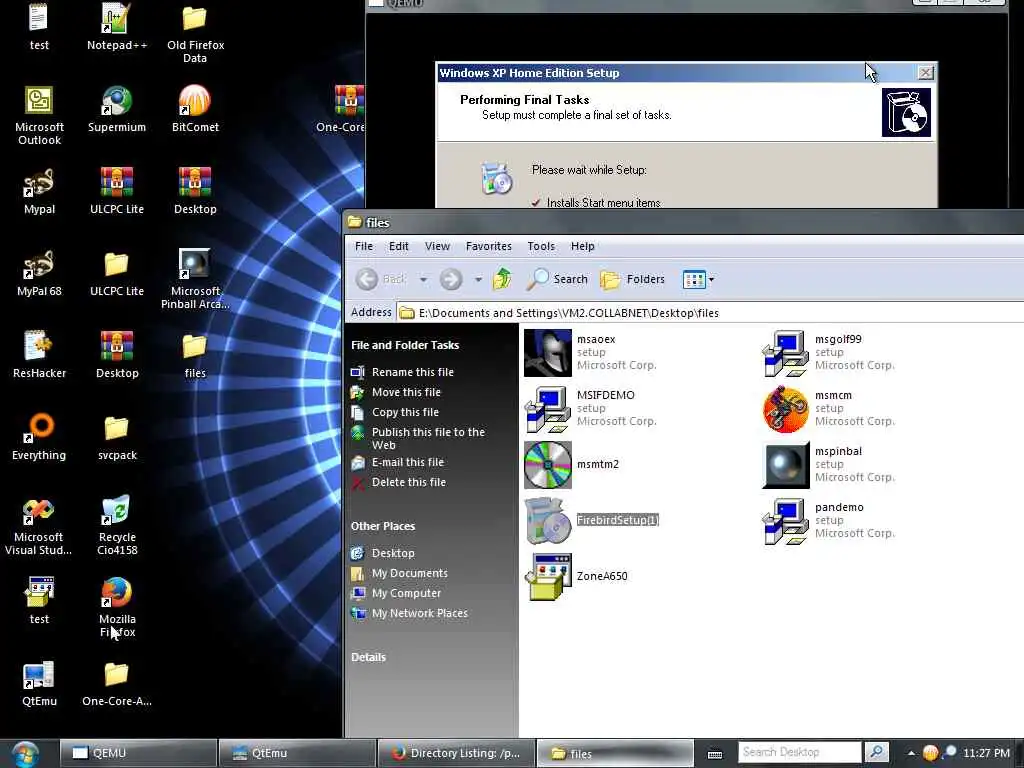Viewport: 1024px width, 768px height.
Task: Click the Address bar path field
Action: click(x=711, y=313)
